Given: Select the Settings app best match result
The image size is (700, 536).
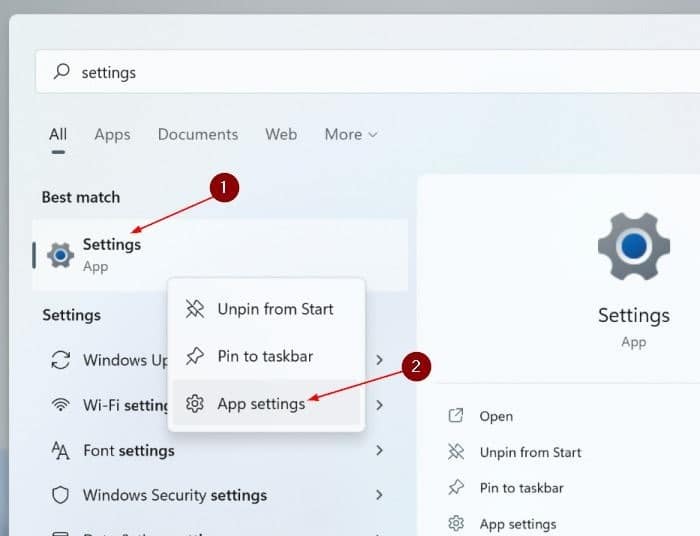Looking at the screenshot, I should 220,255.
